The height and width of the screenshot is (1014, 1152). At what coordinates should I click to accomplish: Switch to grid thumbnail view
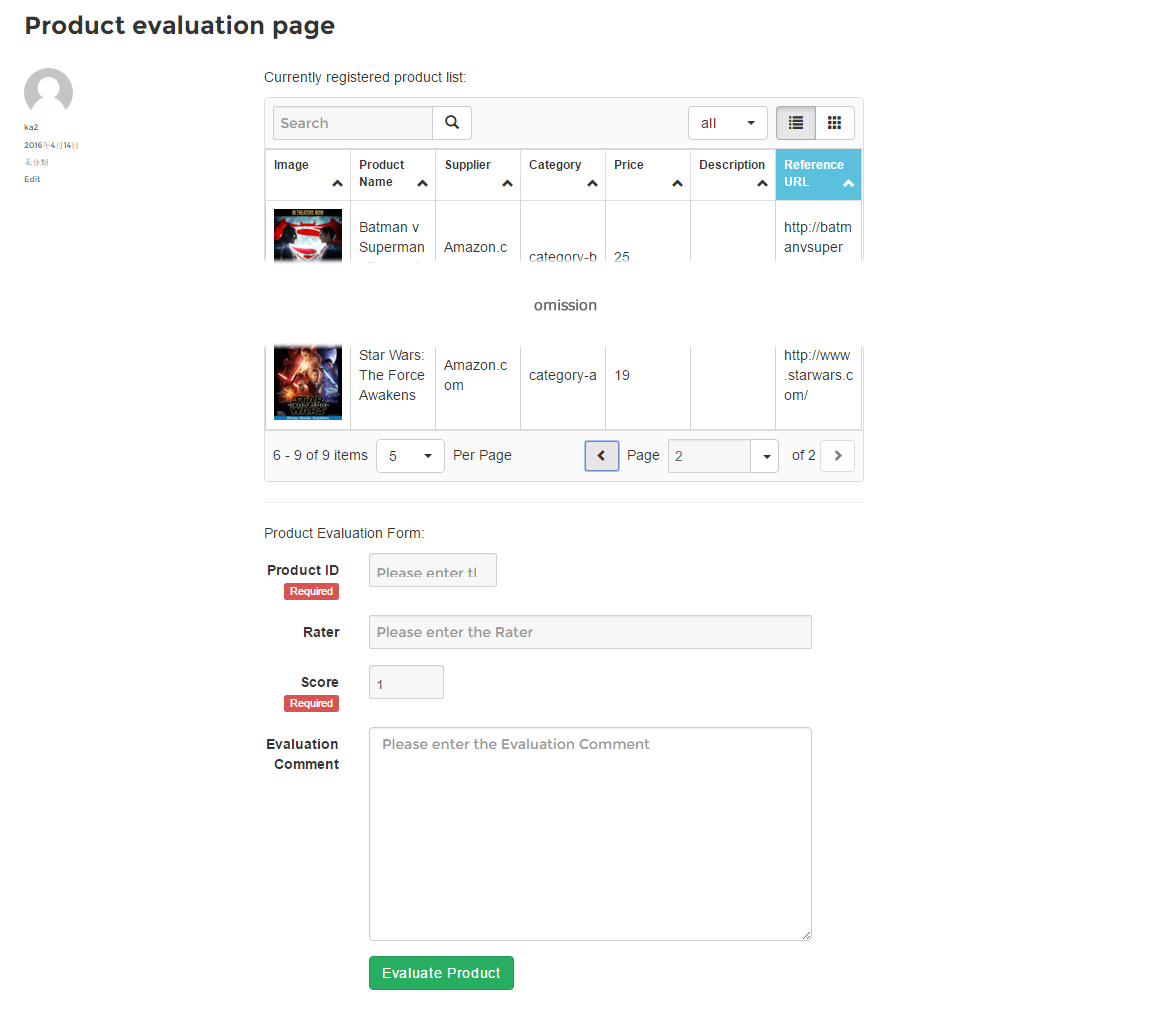pyautogui.click(x=835, y=123)
